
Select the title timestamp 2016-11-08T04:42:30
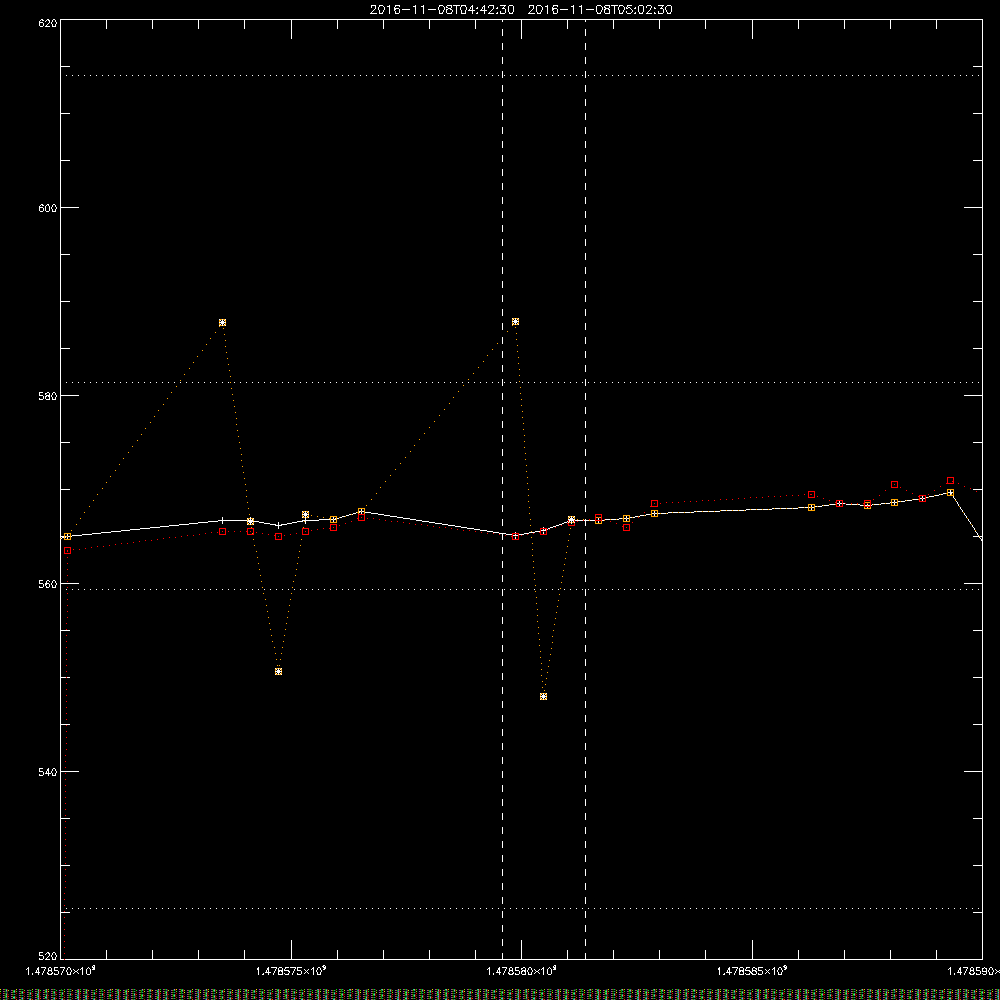pyautogui.click(x=442, y=10)
